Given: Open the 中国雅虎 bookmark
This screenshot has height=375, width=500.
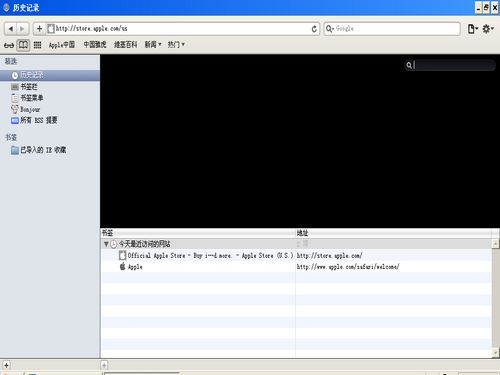Looking at the screenshot, I should (95, 45).
